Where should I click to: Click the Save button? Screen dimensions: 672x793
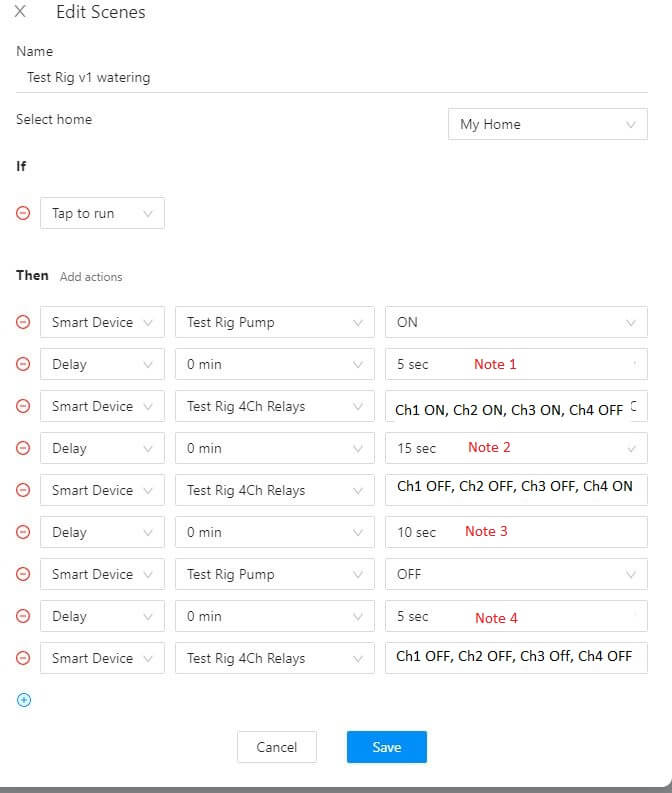(x=386, y=747)
